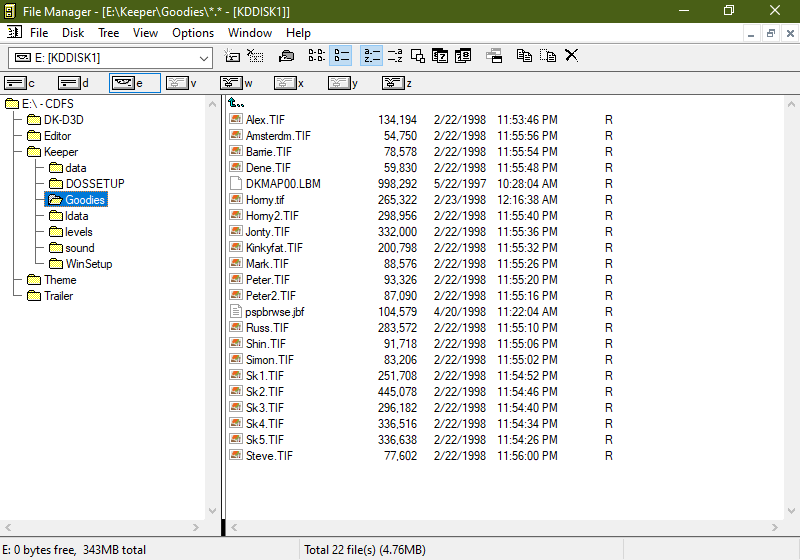
Task: Switch to drive c
Action: 20,83
